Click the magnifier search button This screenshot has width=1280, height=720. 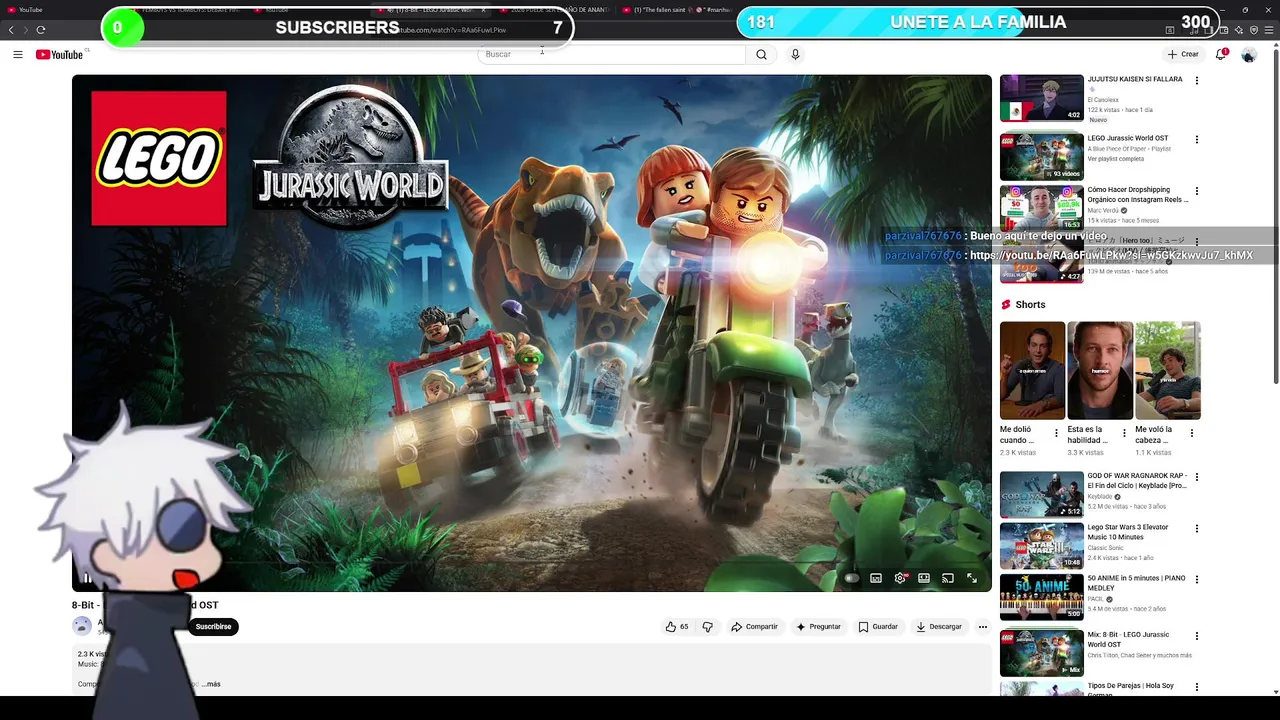click(x=761, y=54)
